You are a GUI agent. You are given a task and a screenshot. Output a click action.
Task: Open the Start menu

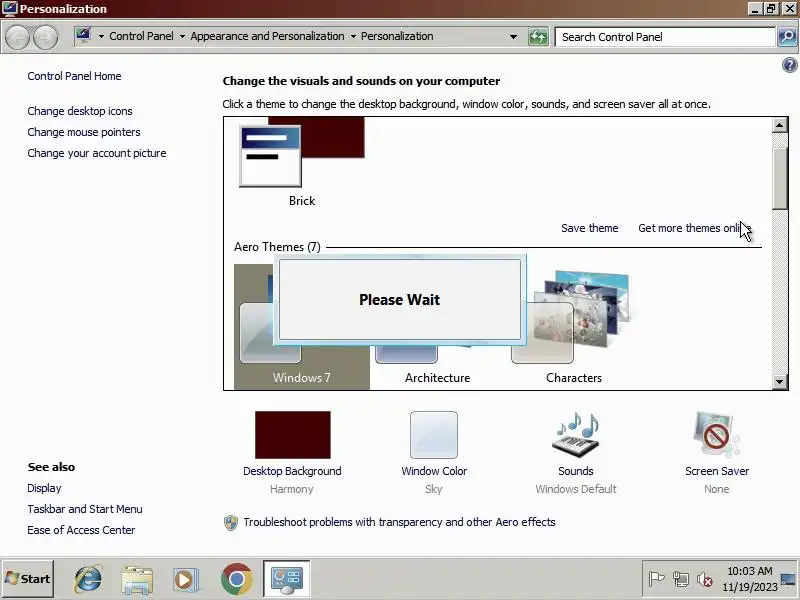[x=28, y=579]
